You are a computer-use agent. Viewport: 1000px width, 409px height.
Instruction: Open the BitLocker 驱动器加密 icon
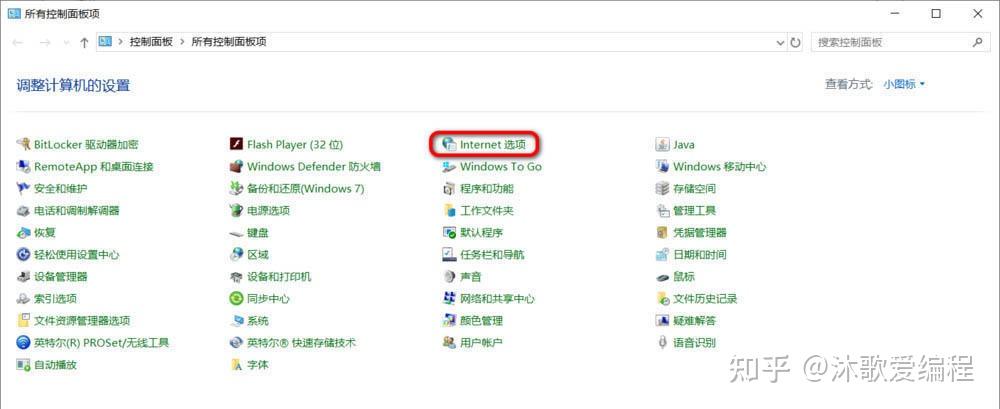24,144
